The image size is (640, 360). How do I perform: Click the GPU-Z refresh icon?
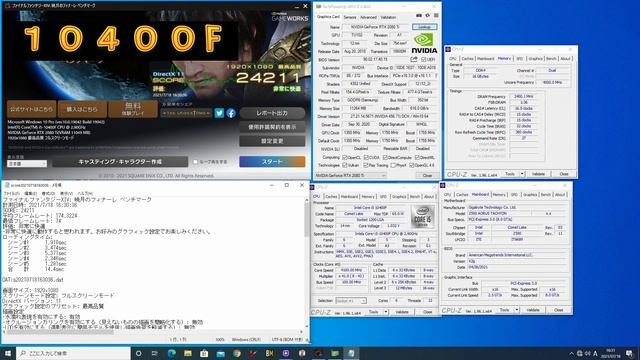(427, 16)
